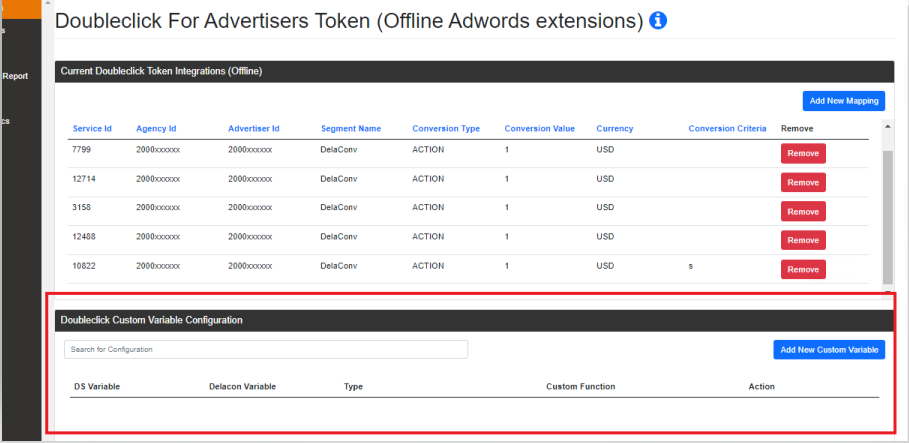Sort table by Conversion Type column
This screenshot has height=443, width=909.
[x=446, y=129]
